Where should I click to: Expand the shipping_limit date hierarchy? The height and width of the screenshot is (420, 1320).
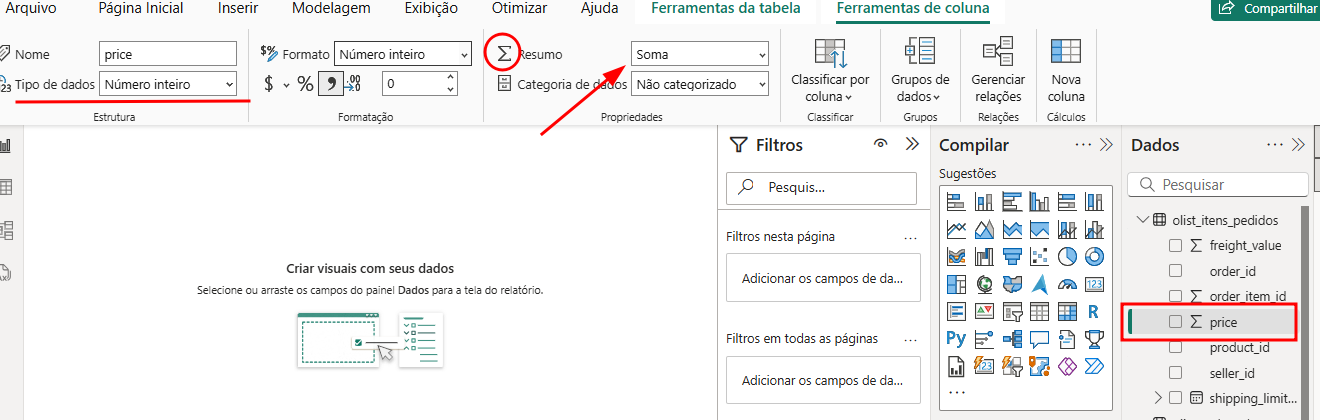[1158, 398]
